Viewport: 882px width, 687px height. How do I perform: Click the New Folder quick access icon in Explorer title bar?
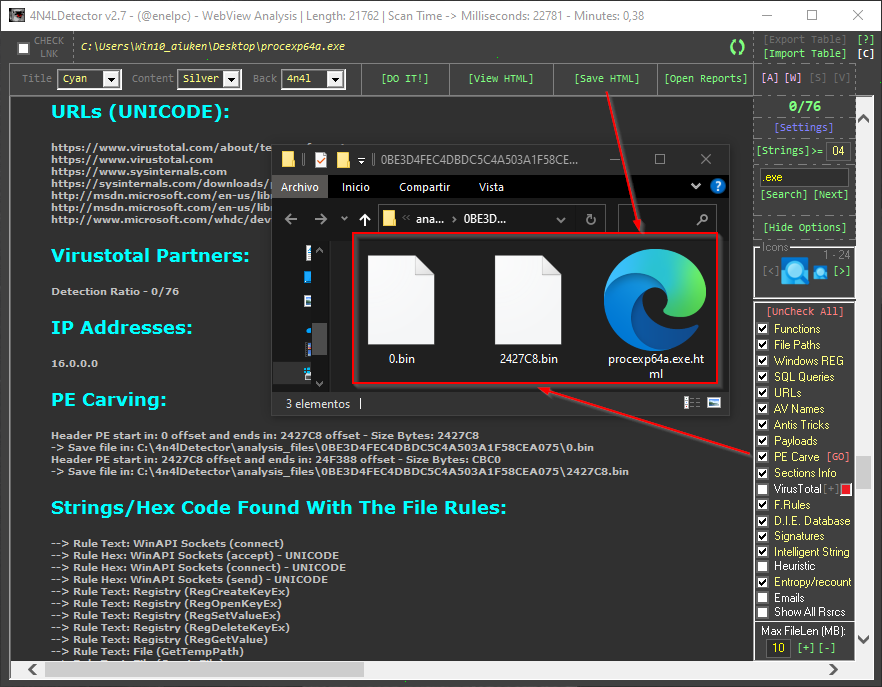pos(343,160)
